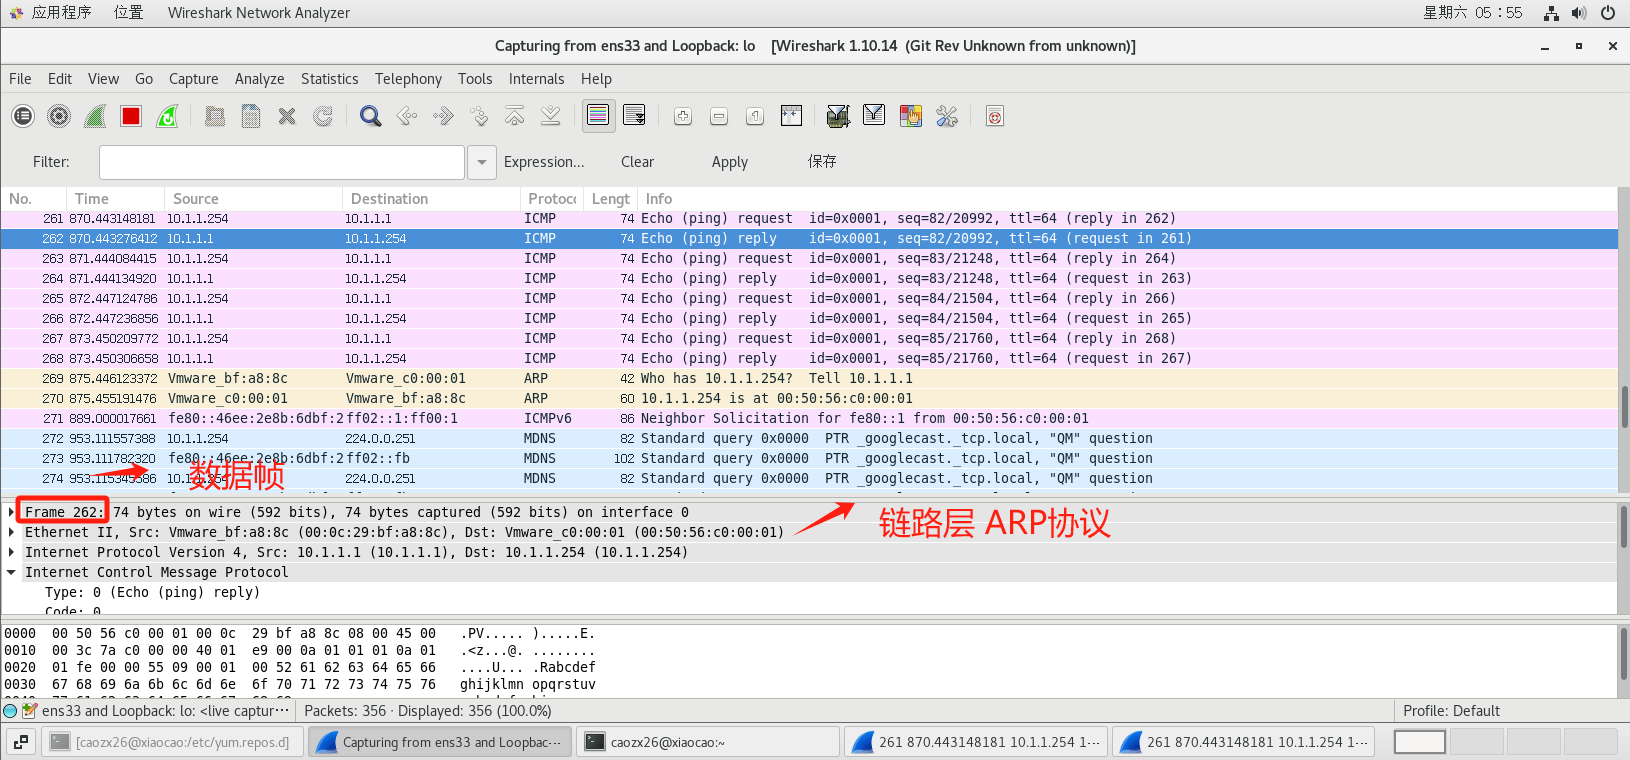This screenshot has height=760, width=1630.
Task: Open Wireshark preferences
Action: point(946,116)
